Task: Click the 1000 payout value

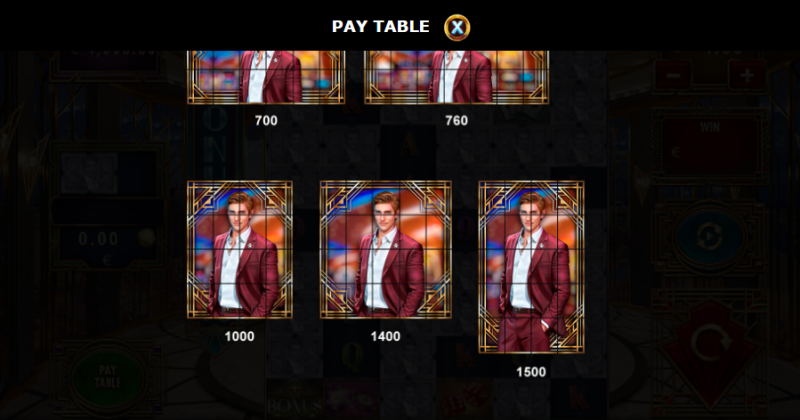Action: [239, 336]
